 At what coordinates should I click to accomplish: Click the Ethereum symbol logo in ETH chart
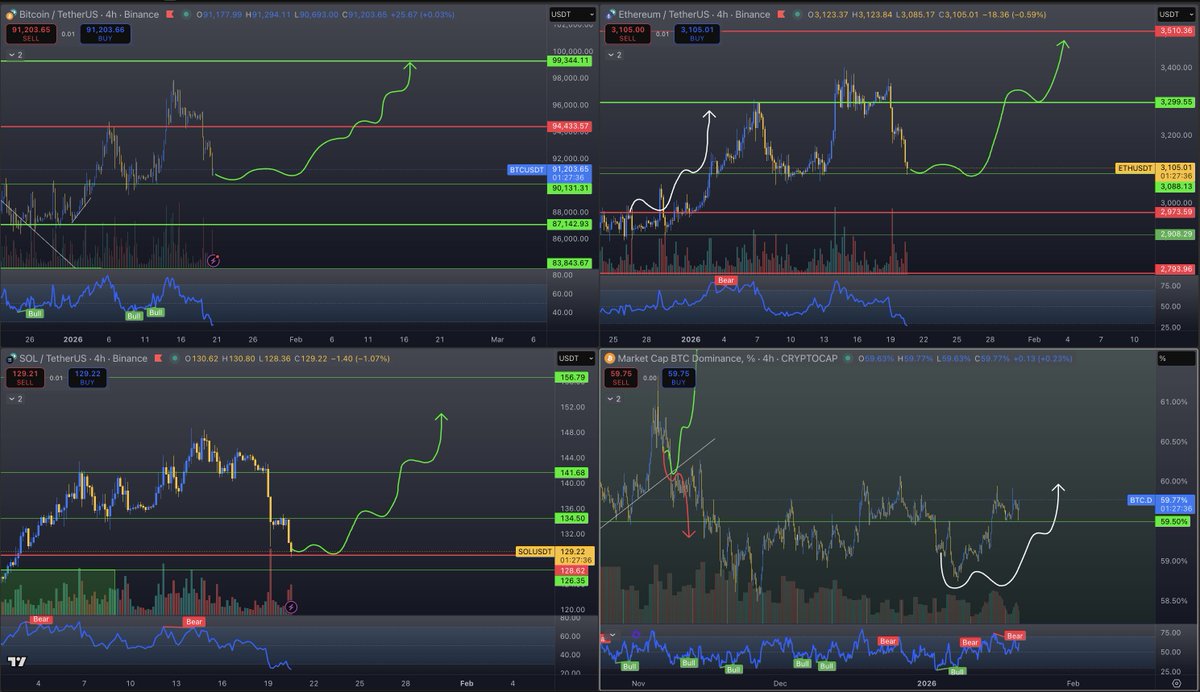tap(611, 15)
